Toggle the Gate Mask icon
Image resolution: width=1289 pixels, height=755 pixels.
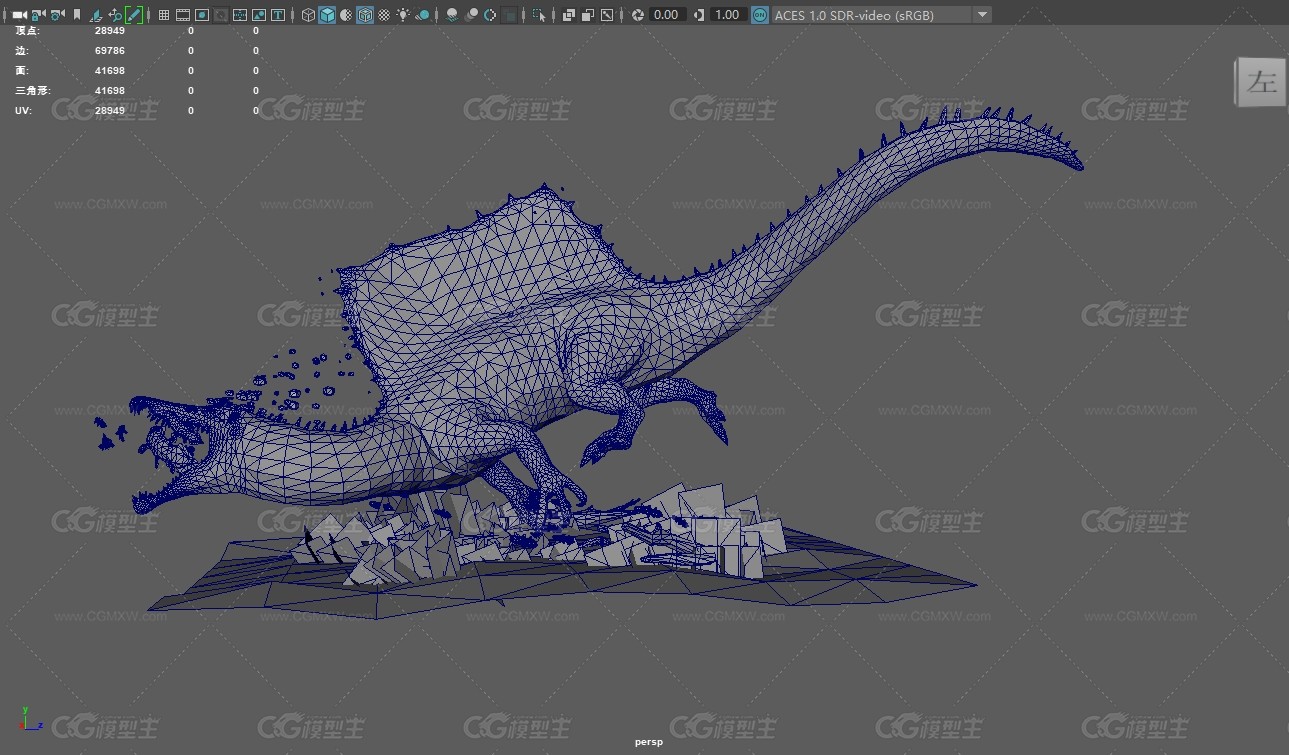[221, 15]
